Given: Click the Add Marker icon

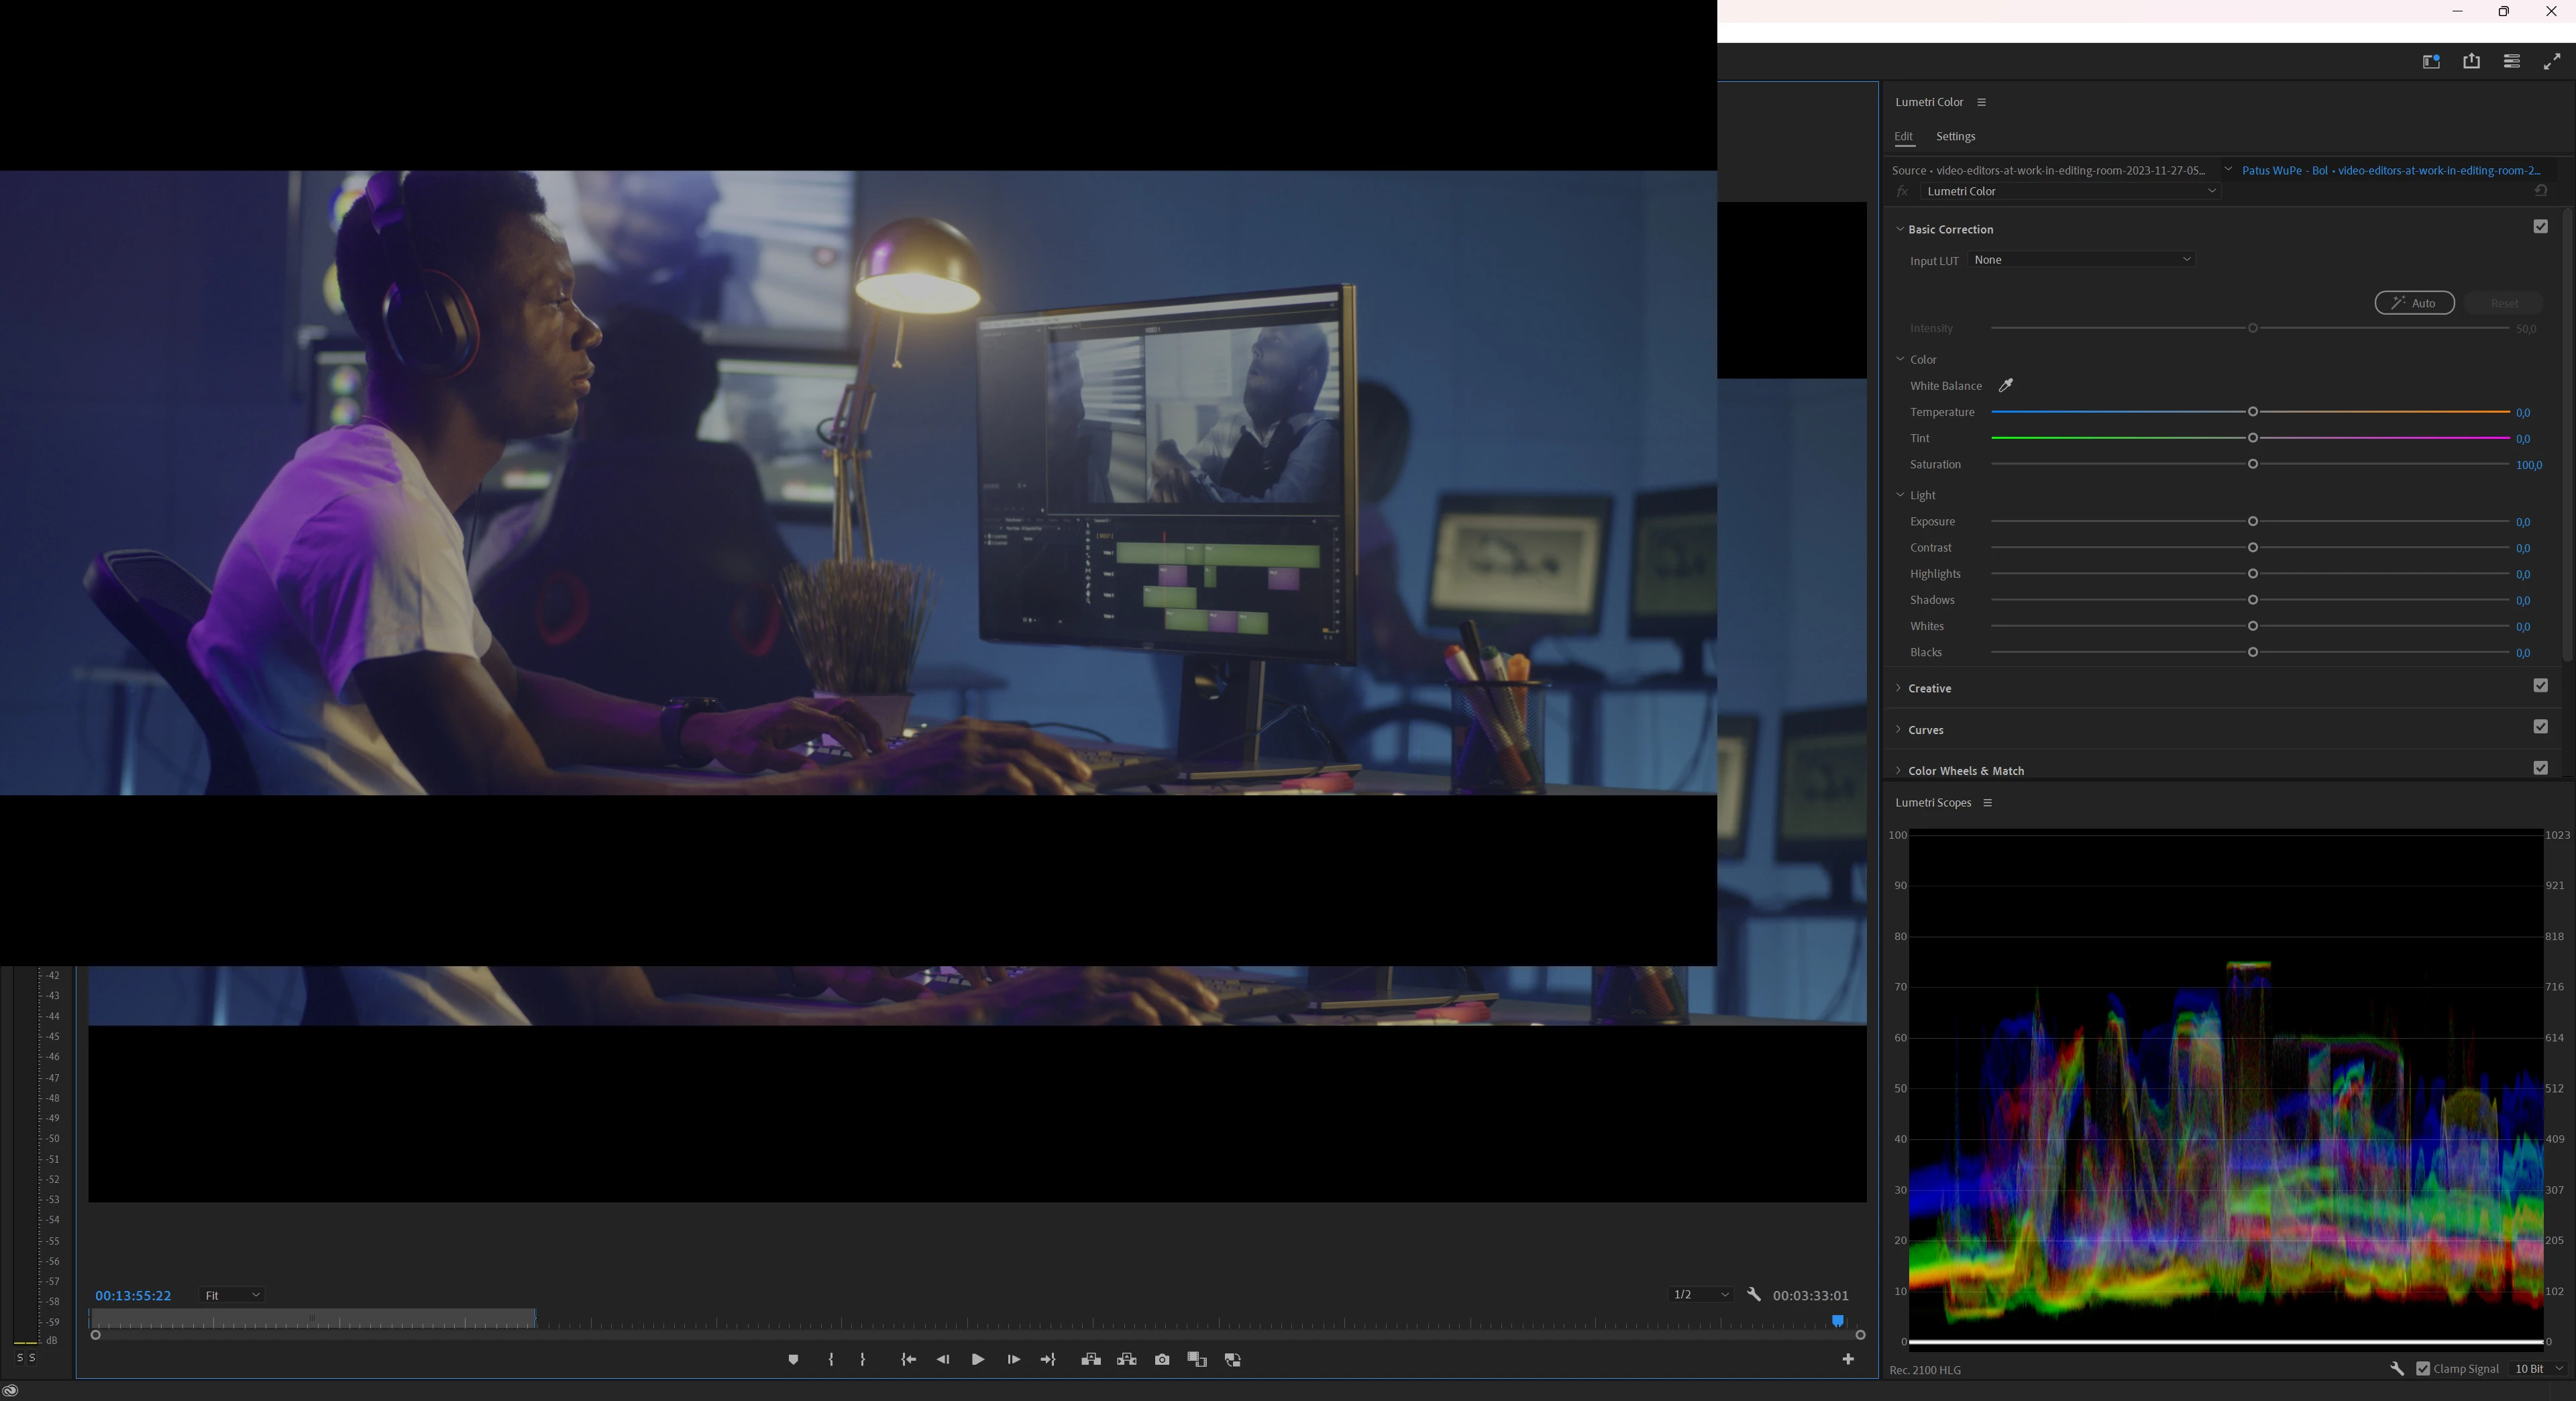Looking at the screenshot, I should point(793,1359).
